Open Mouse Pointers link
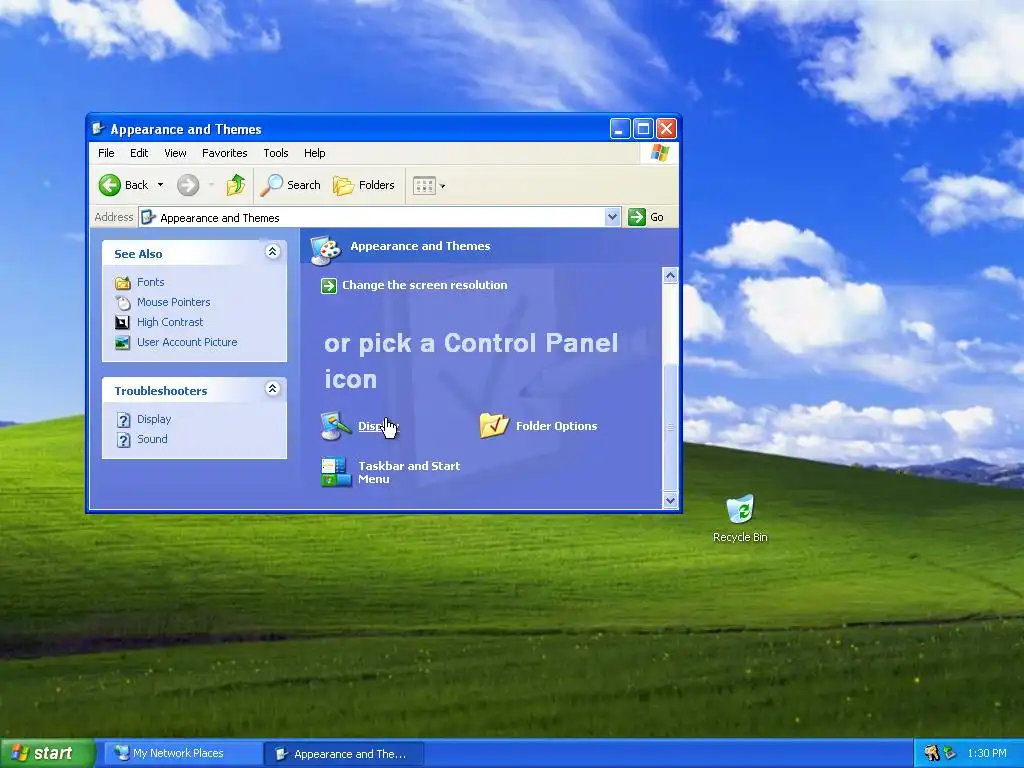 pos(174,302)
